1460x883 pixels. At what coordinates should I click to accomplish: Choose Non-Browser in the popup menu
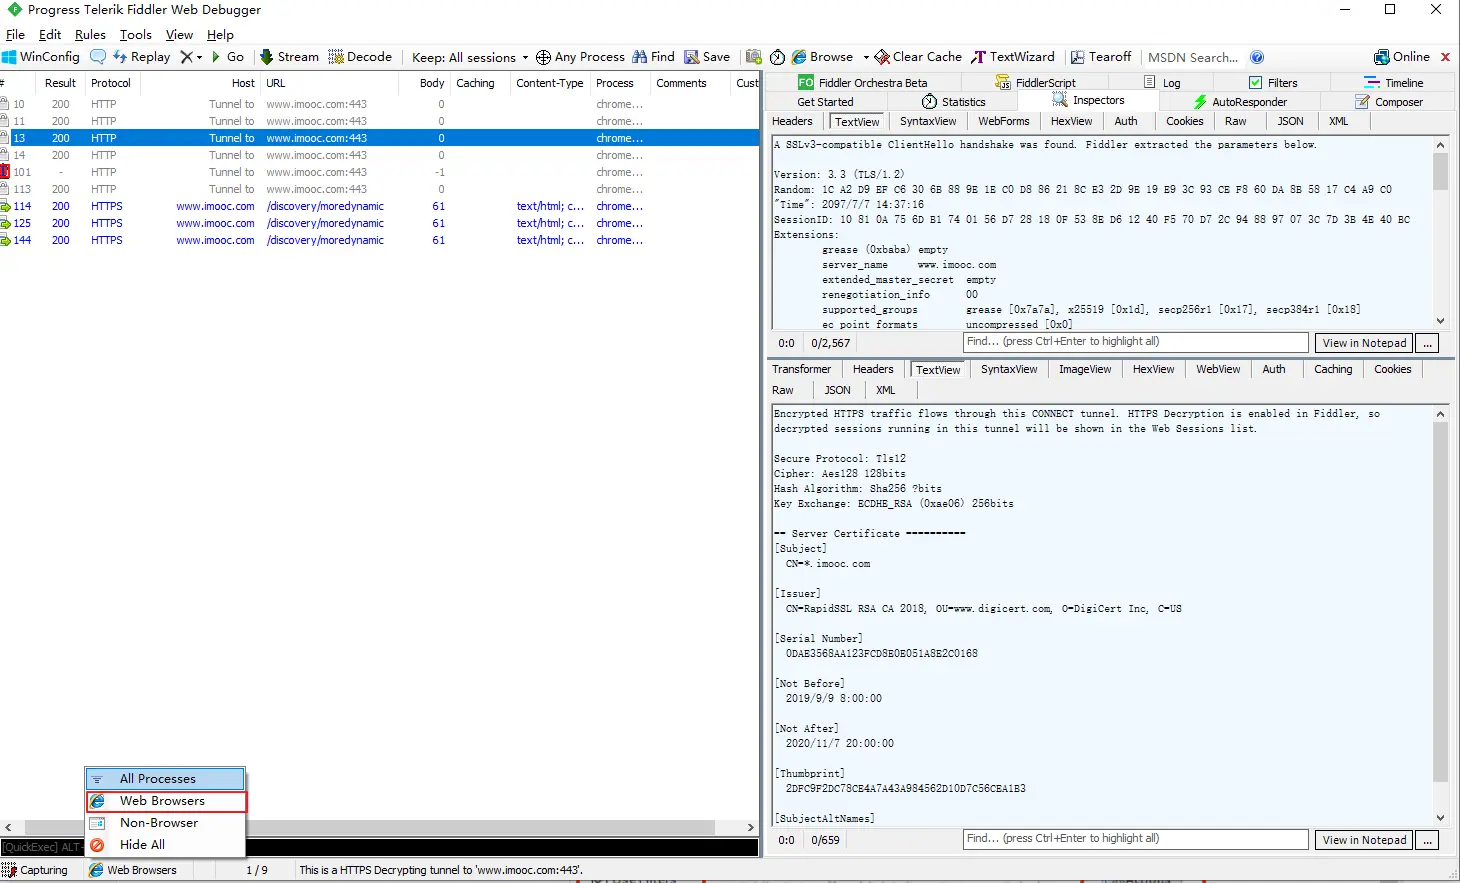(x=165, y=823)
